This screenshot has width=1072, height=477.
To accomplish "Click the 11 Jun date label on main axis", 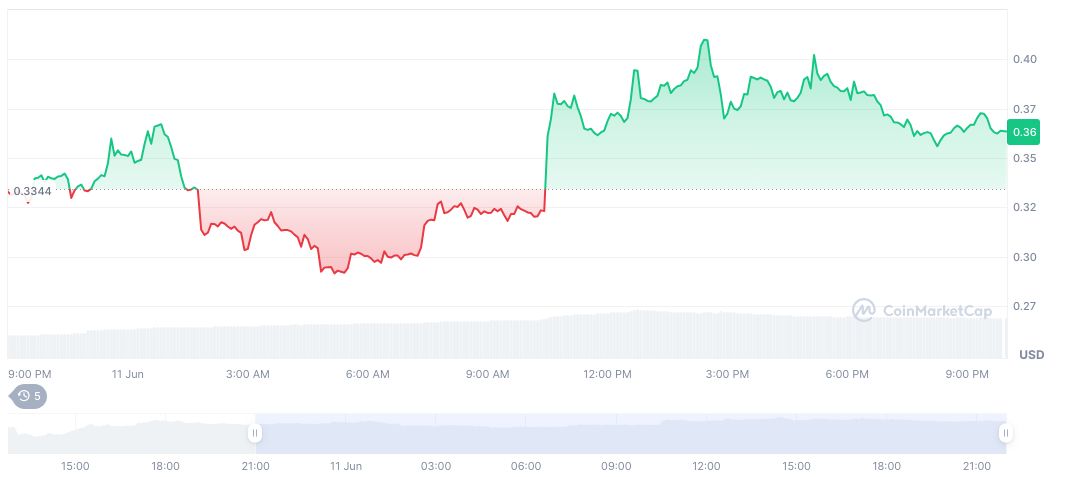I will coord(128,374).
